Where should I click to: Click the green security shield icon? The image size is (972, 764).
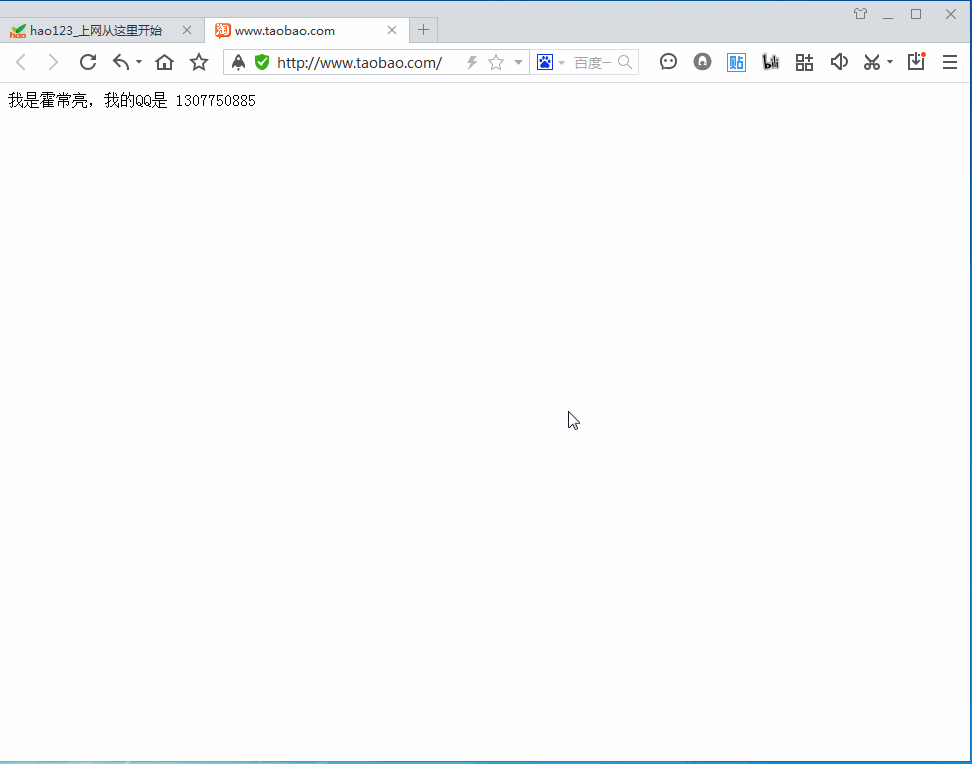point(262,62)
